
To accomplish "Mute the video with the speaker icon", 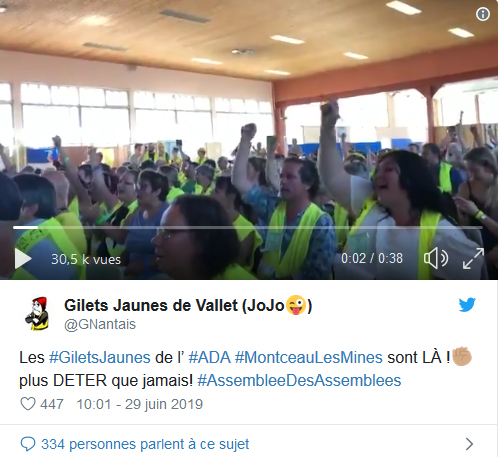I will tap(436, 258).
